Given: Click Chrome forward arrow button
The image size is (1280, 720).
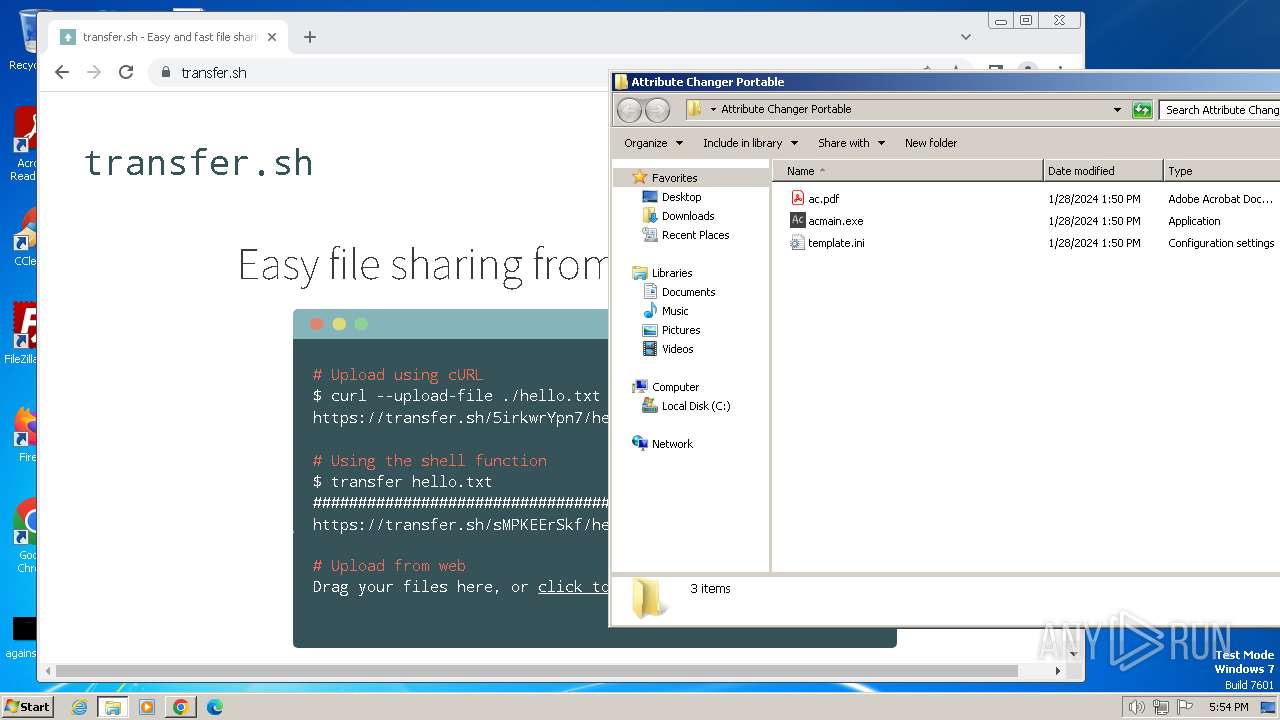Looking at the screenshot, I should [94, 72].
